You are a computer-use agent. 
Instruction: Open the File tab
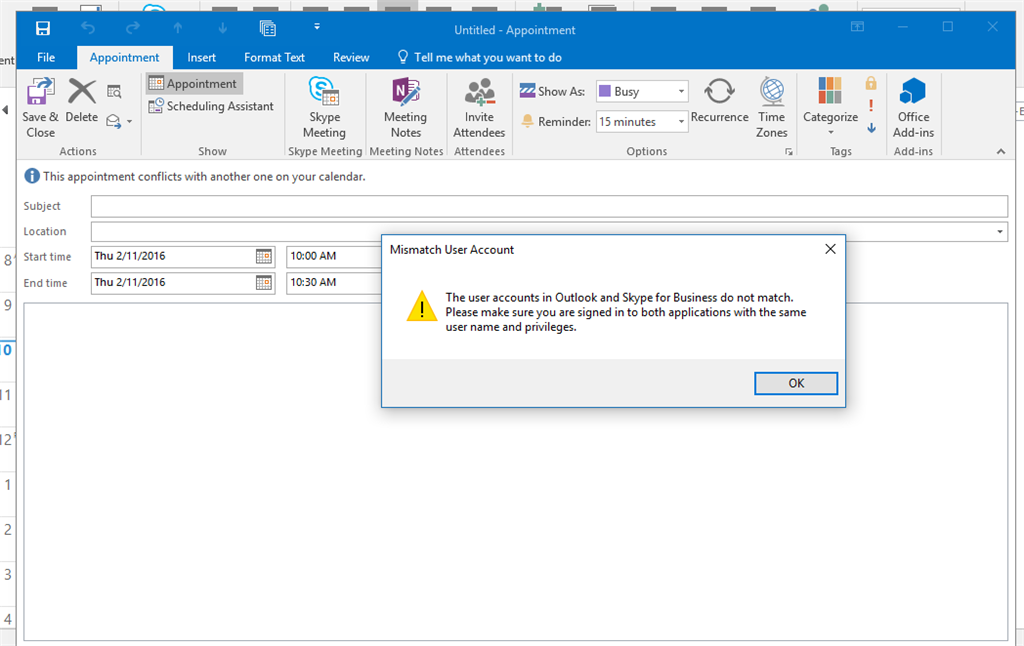tap(46, 57)
